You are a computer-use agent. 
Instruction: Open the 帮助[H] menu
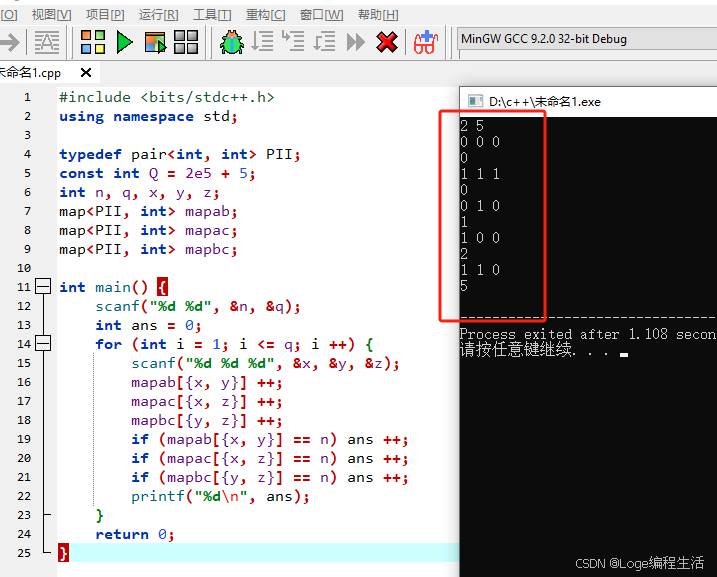[x=378, y=15]
